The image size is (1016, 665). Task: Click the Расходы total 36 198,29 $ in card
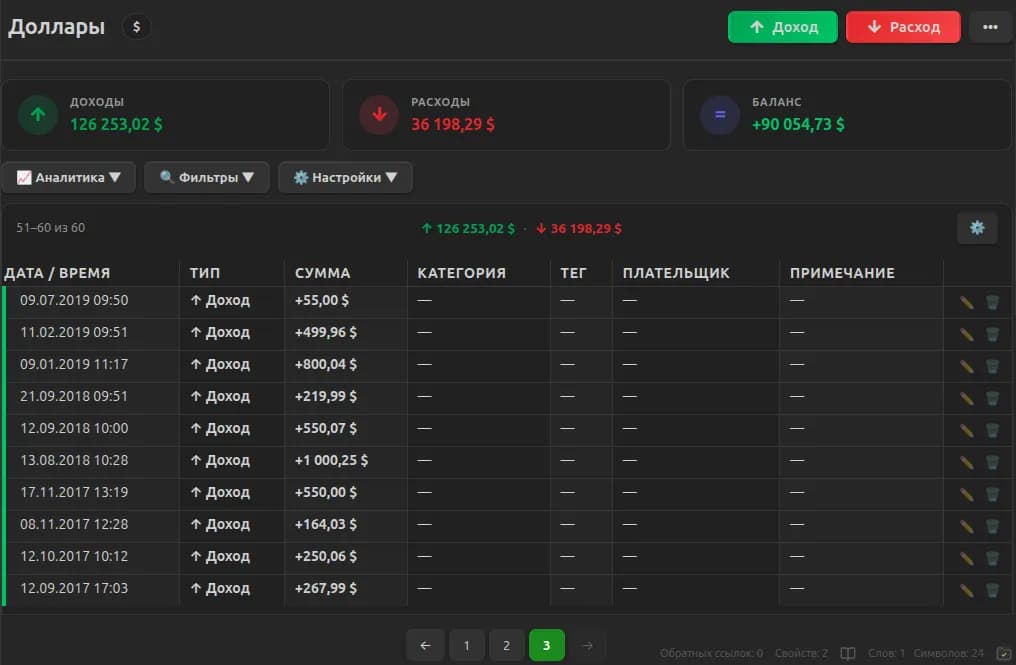453,124
